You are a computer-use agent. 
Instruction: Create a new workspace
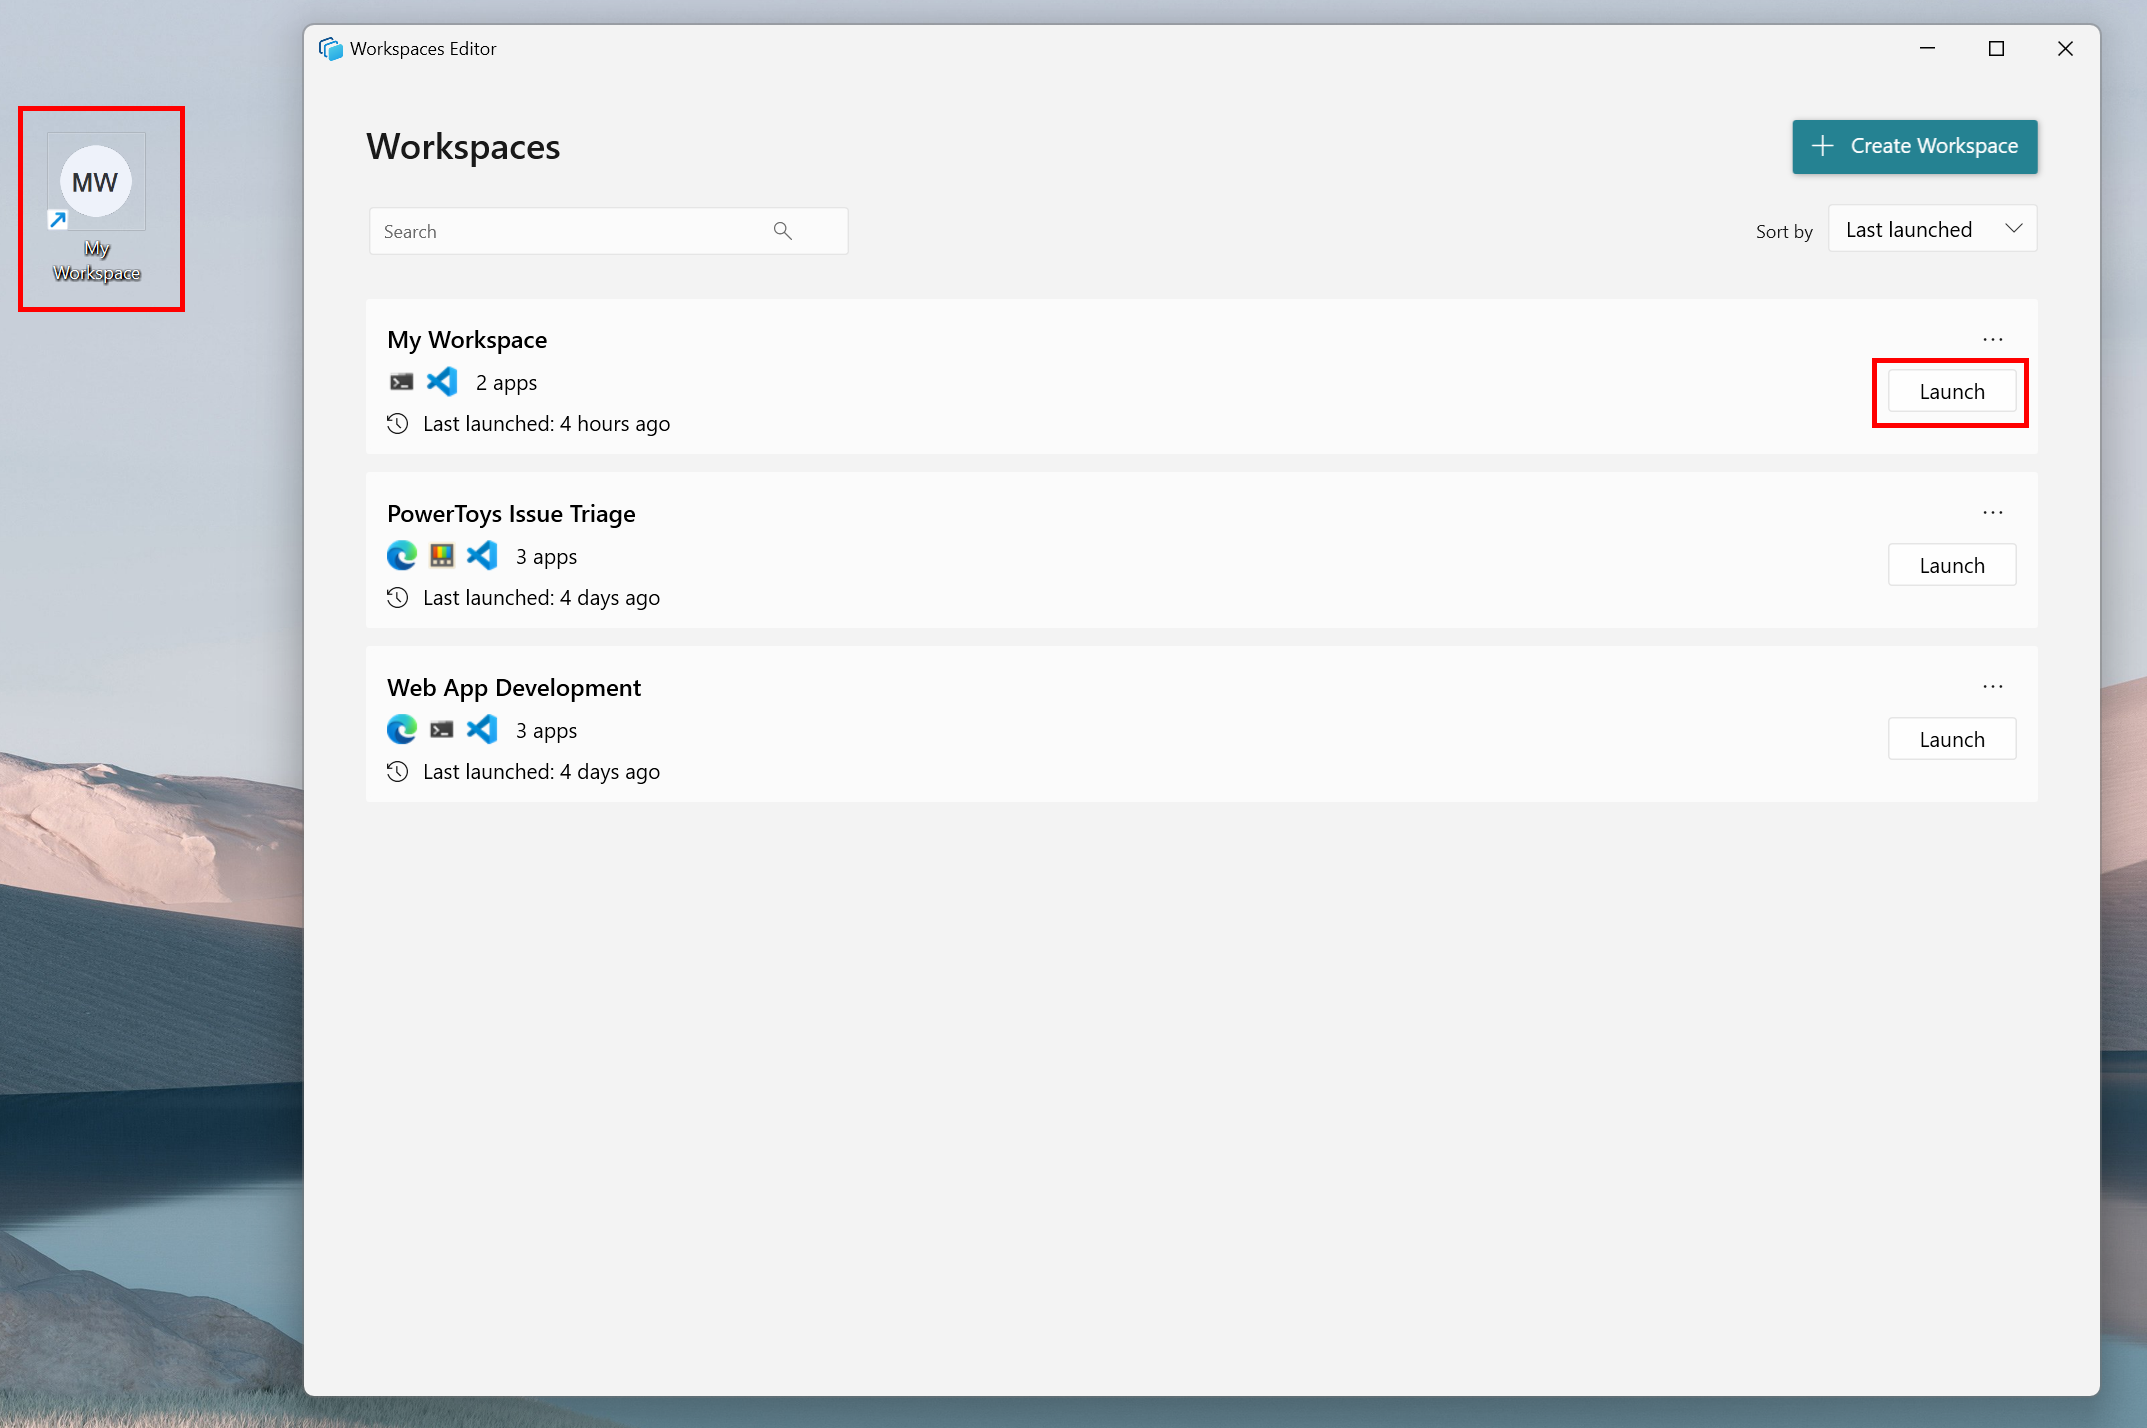pos(1913,145)
